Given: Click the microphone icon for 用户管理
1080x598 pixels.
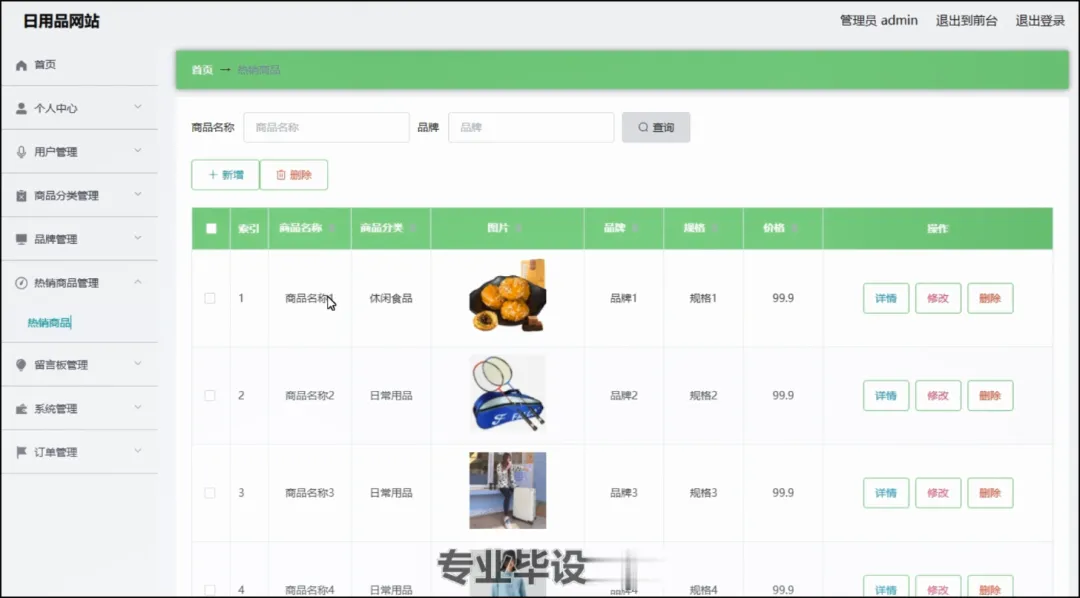Looking at the screenshot, I should pyautogui.click(x=21, y=152).
